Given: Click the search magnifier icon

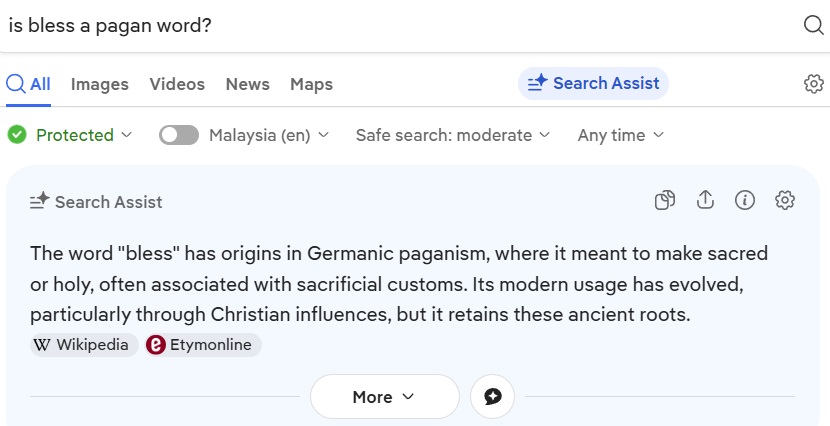Looking at the screenshot, I should (x=813, y=25).
